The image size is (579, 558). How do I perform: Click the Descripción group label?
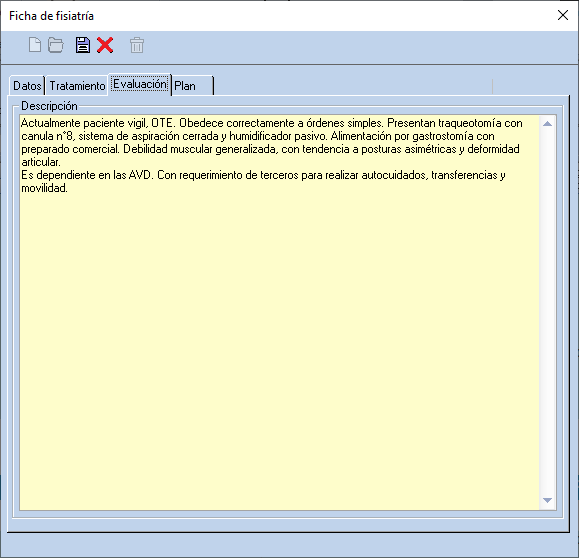[49, 106]
